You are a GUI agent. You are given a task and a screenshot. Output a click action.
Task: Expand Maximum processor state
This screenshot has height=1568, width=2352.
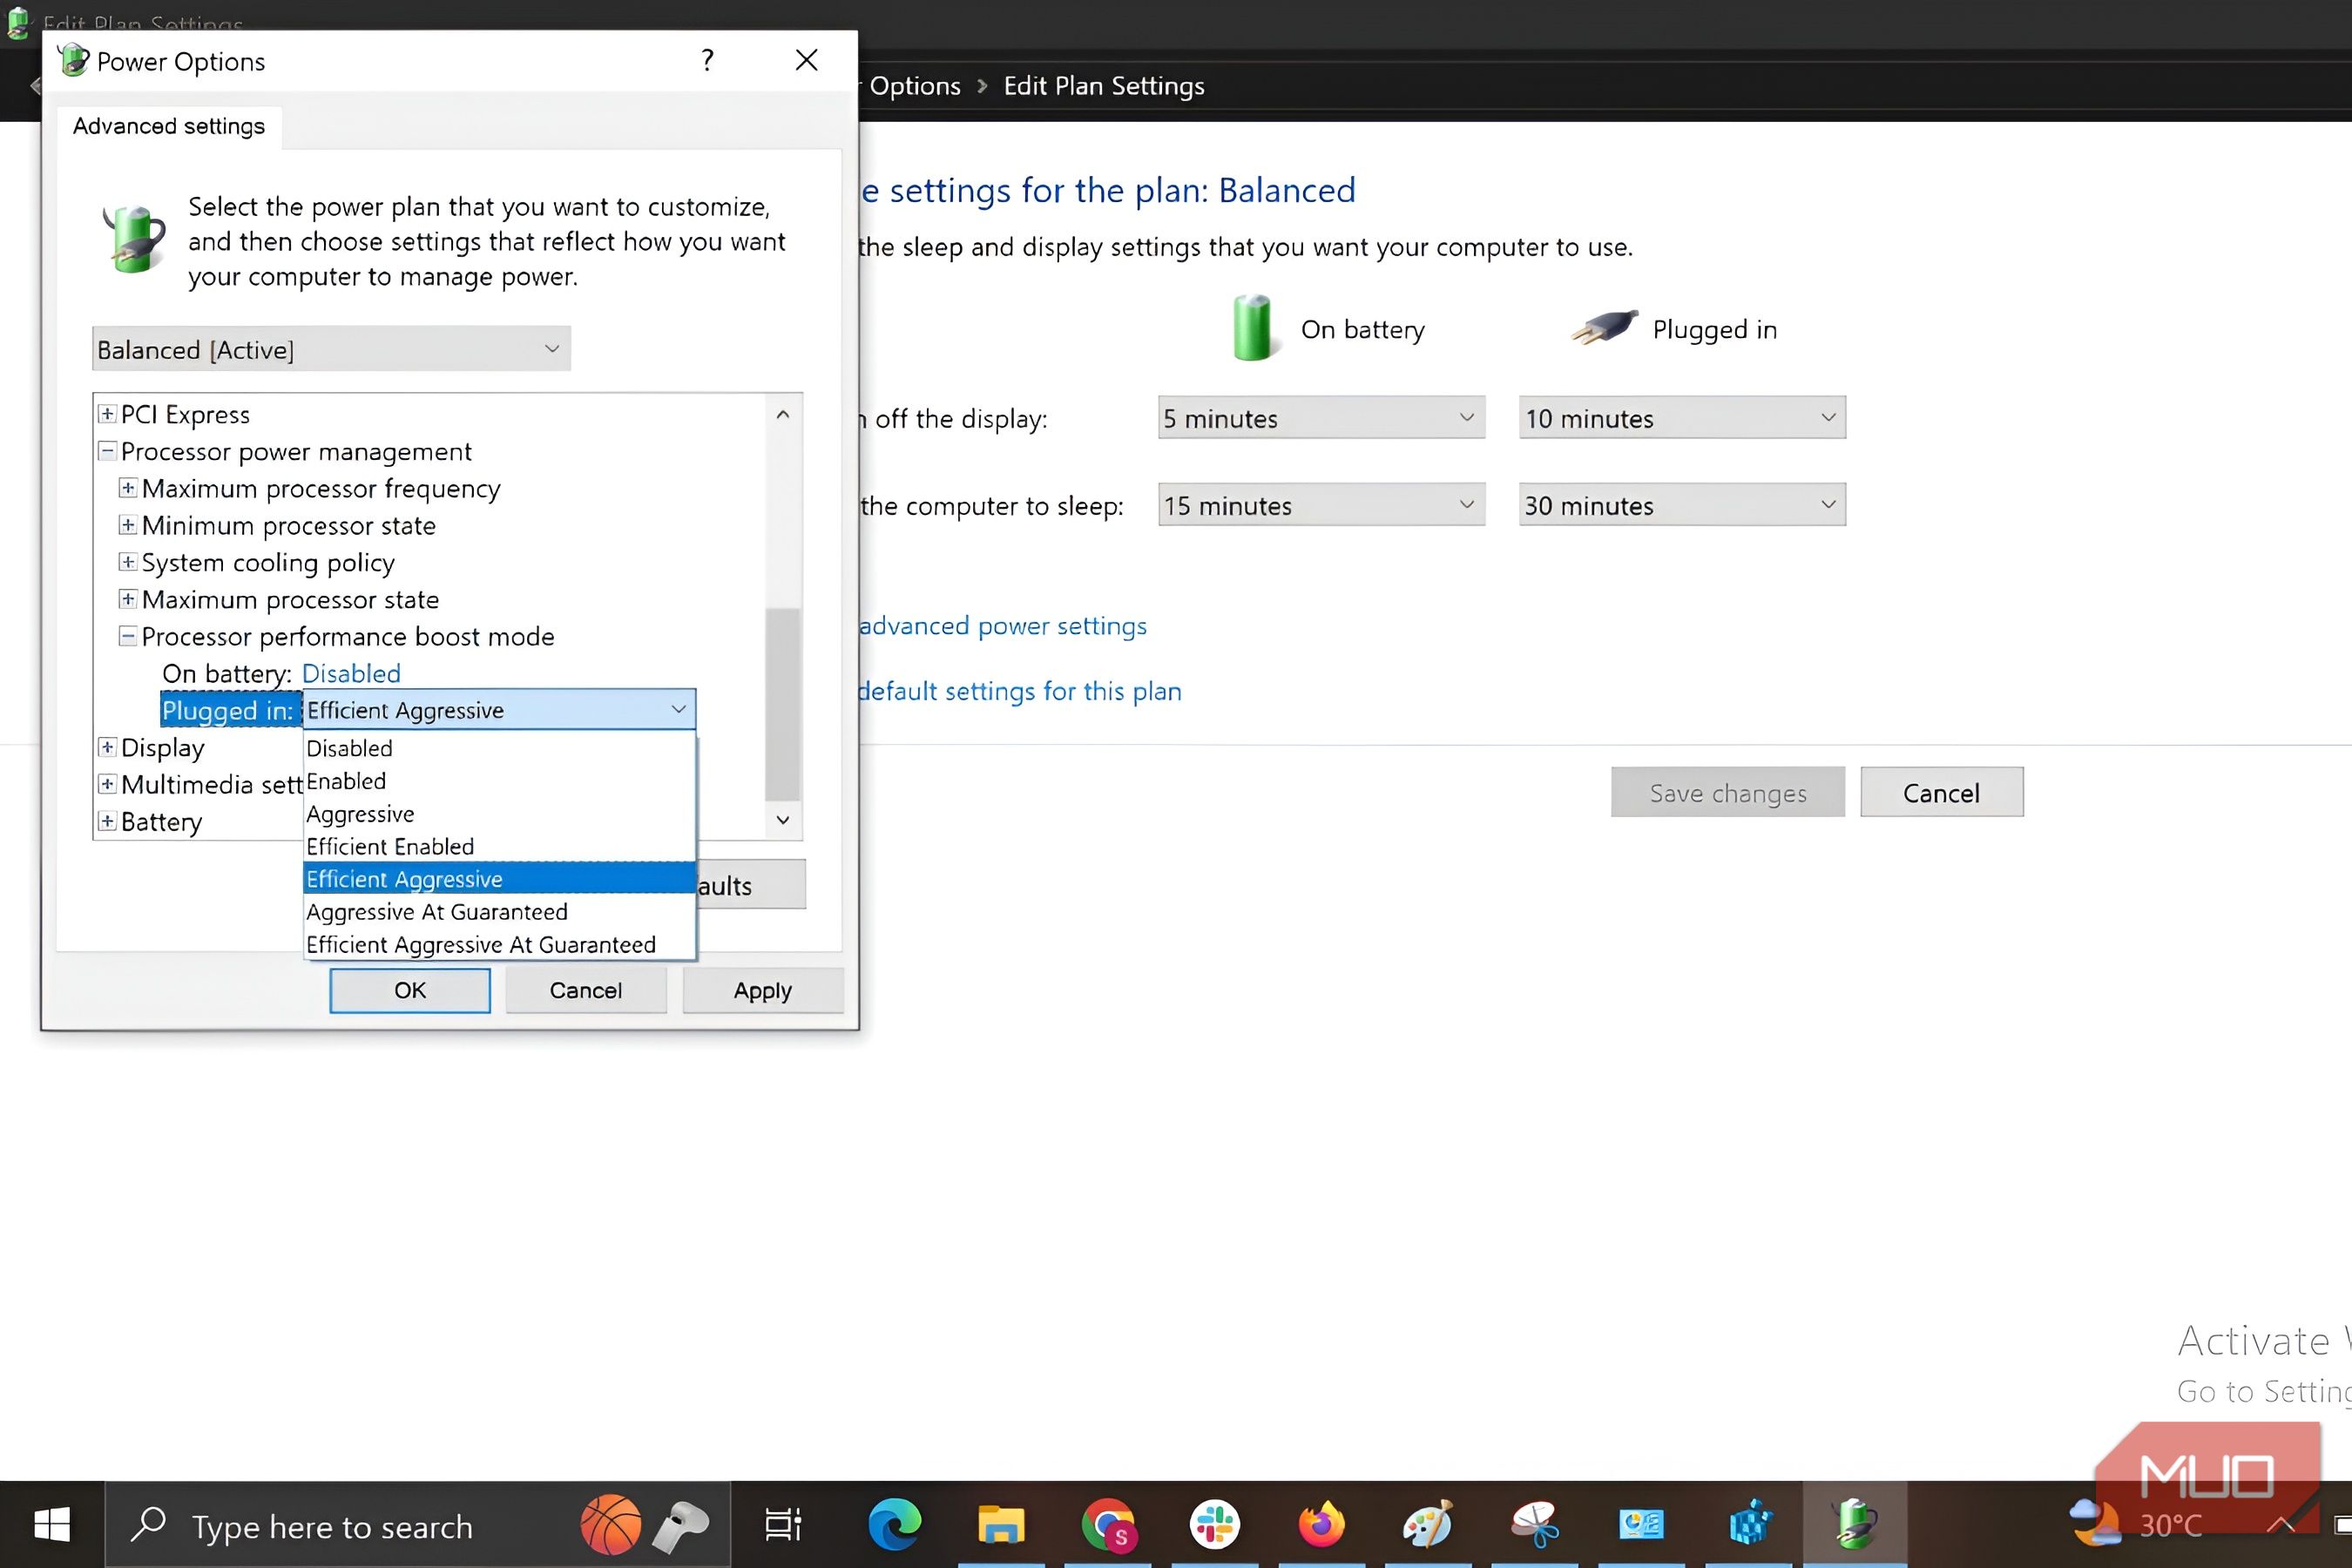click(x=127, y=598)
